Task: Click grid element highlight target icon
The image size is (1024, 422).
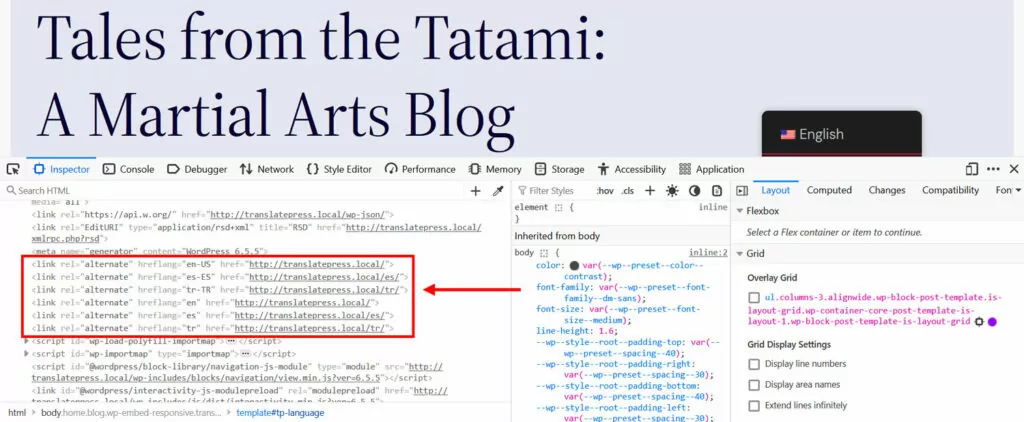Action: (x=979, y=322)
